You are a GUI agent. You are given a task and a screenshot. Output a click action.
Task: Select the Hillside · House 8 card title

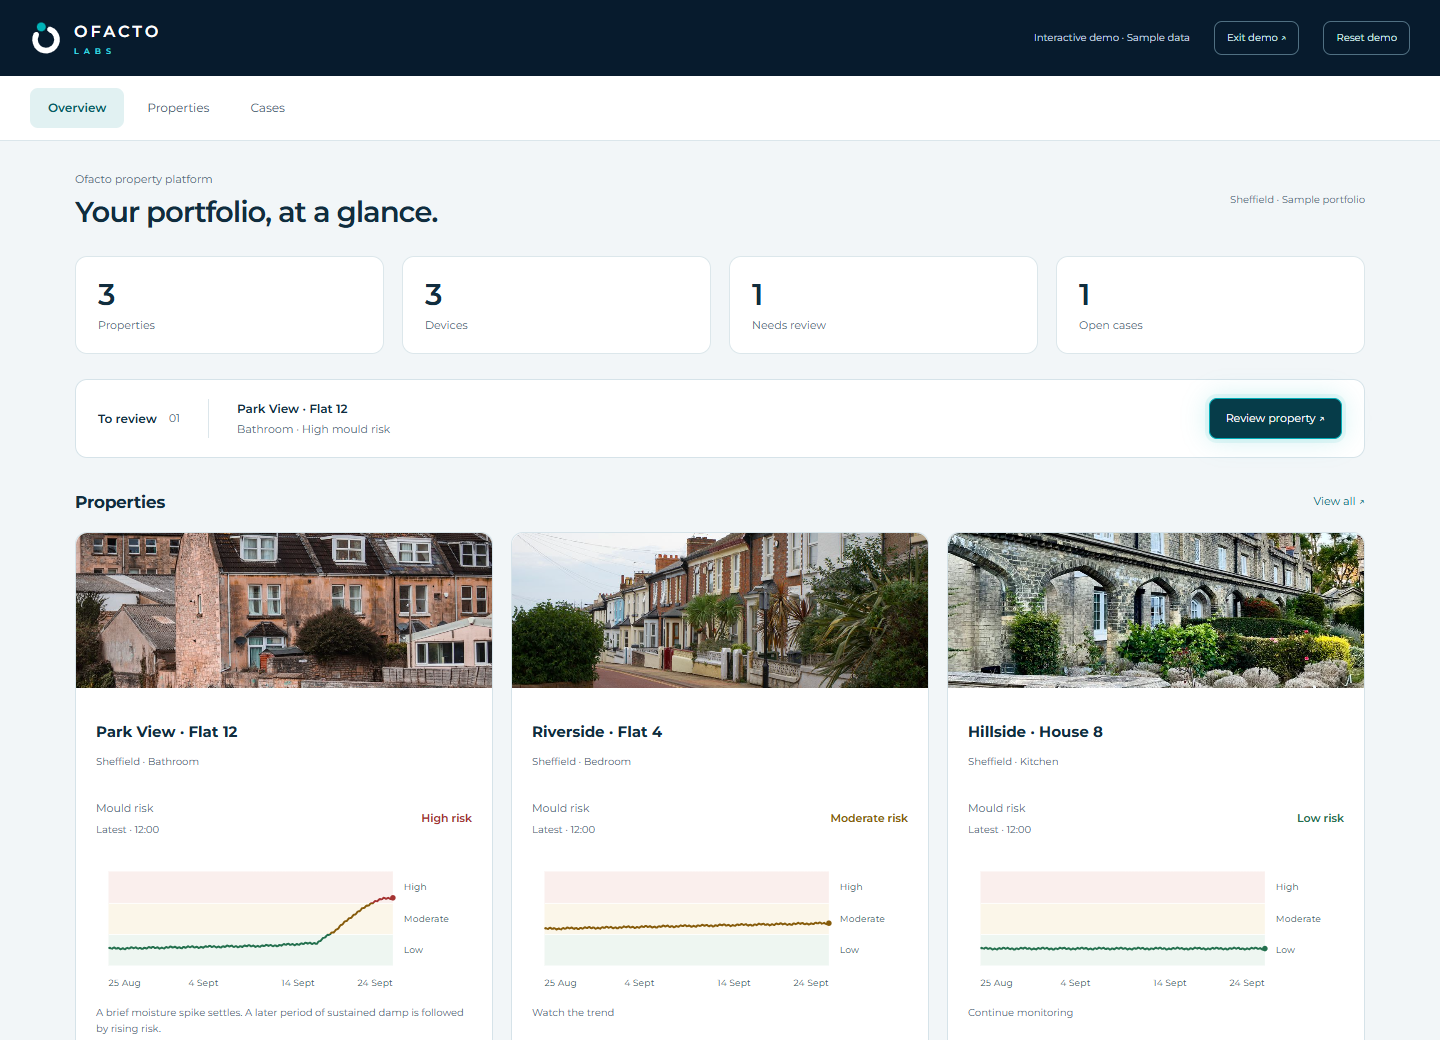point(1035,732)
